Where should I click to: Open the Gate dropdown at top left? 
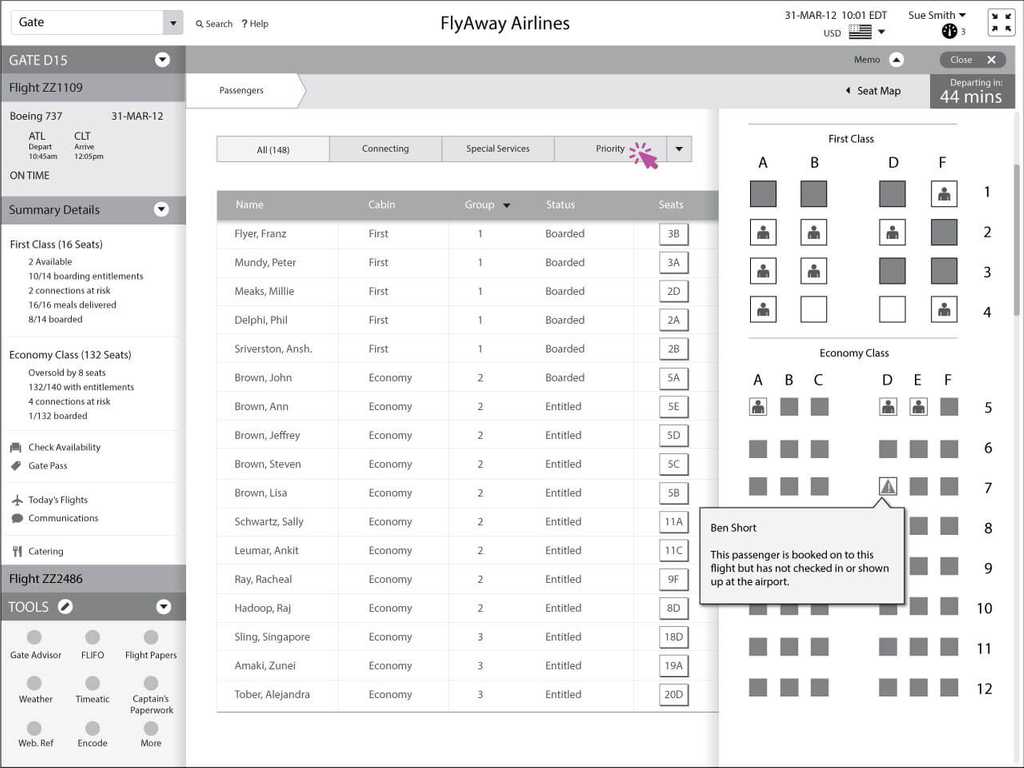pos(172,23)
